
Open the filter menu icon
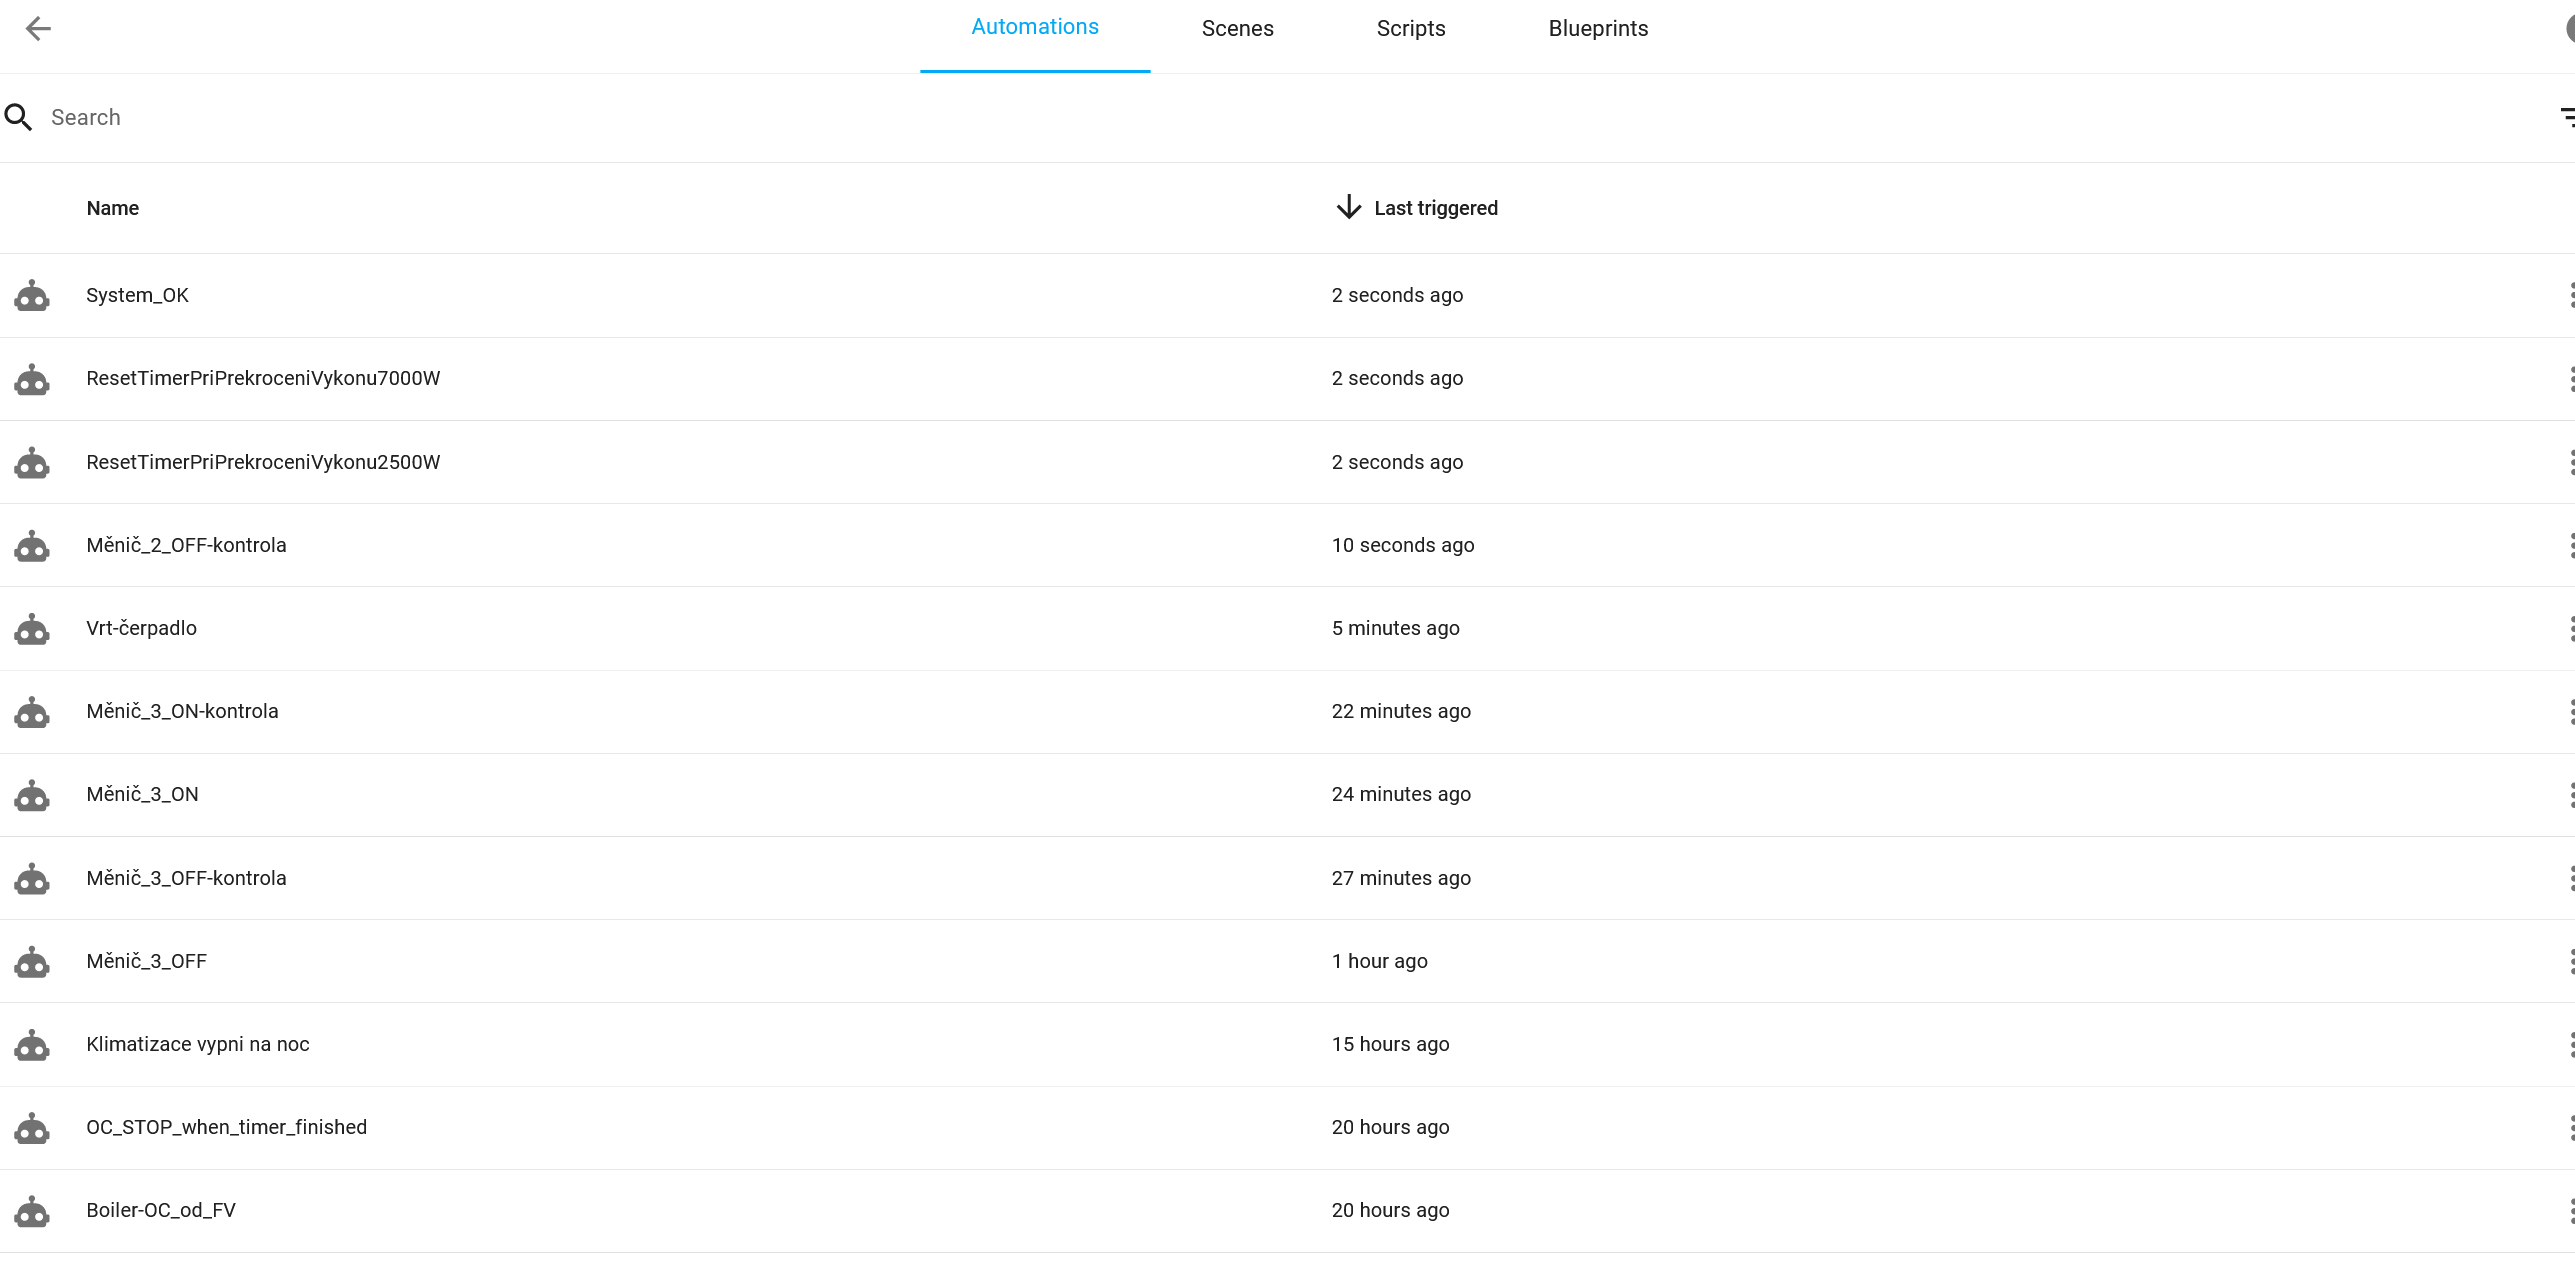2566,117
